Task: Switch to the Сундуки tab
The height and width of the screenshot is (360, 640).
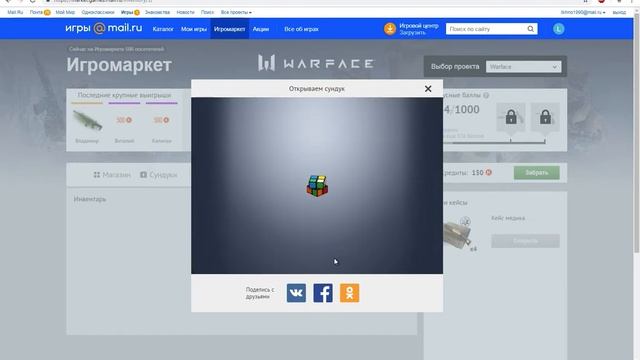Action: tap(159, 175)
